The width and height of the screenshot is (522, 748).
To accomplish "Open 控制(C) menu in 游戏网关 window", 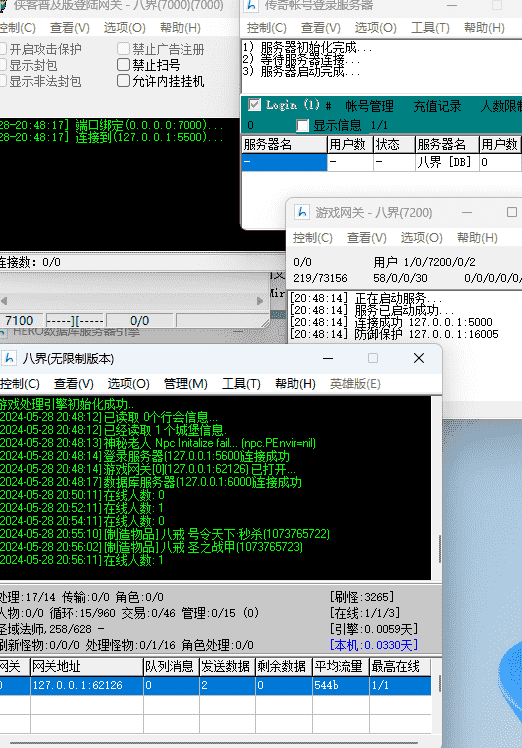I will 313,238.
